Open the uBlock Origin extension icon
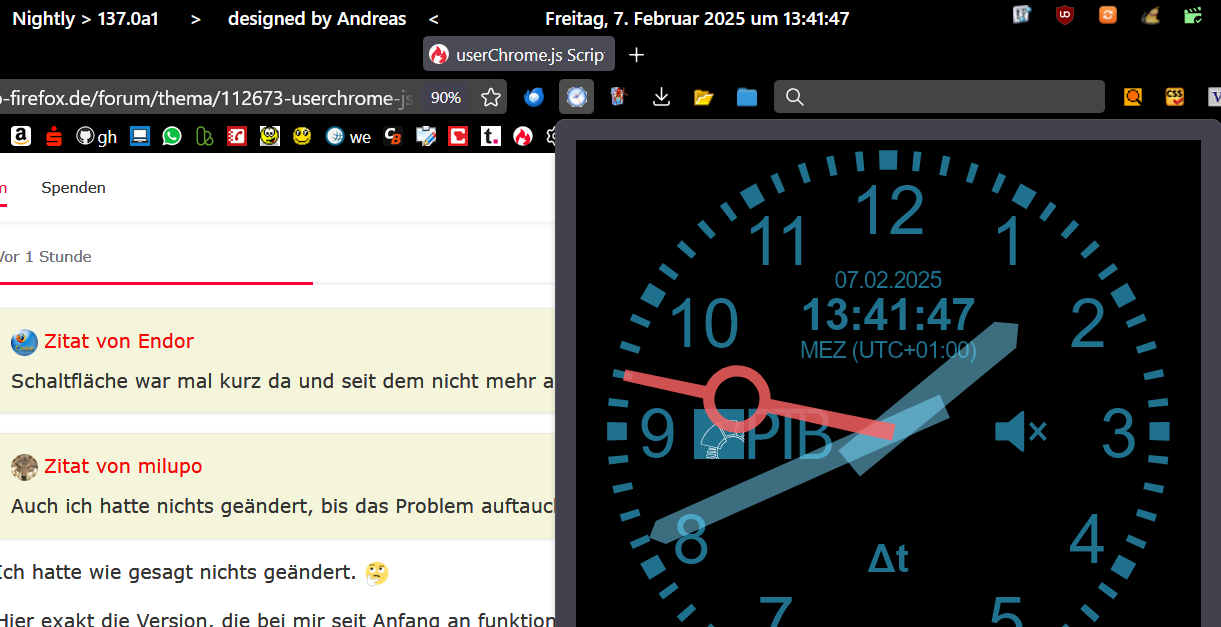The image size is (1221, 627). click(x=1065, y=15)
